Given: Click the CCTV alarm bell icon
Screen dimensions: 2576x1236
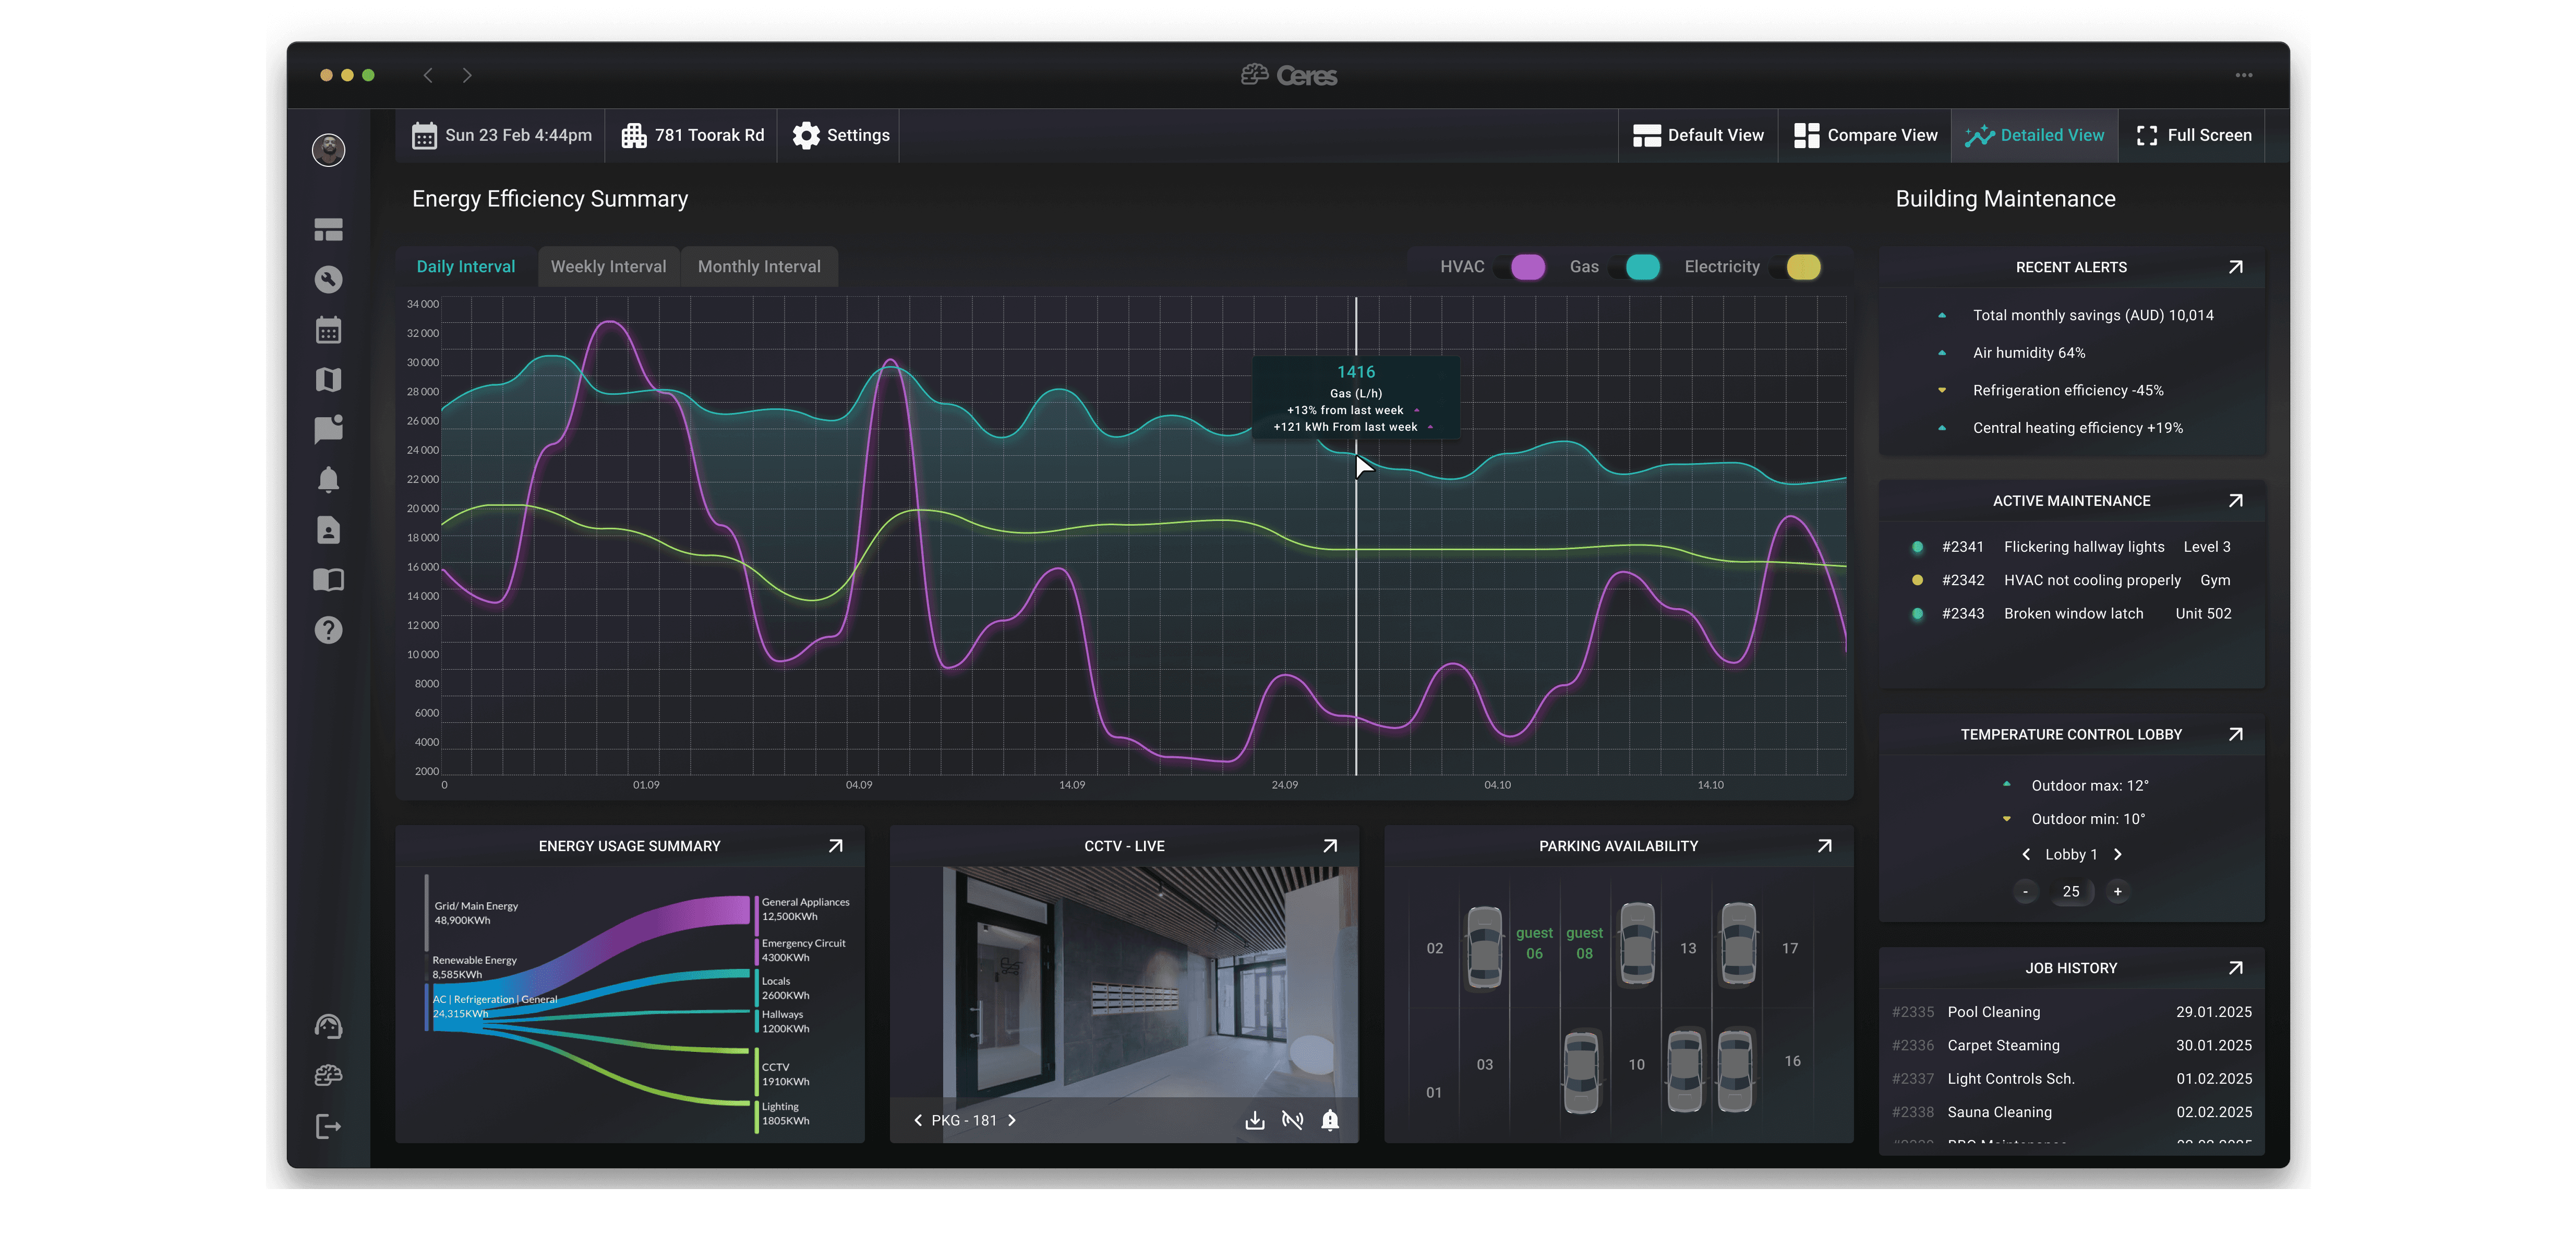Looking at the screenshot, I should point(1330,1120).
